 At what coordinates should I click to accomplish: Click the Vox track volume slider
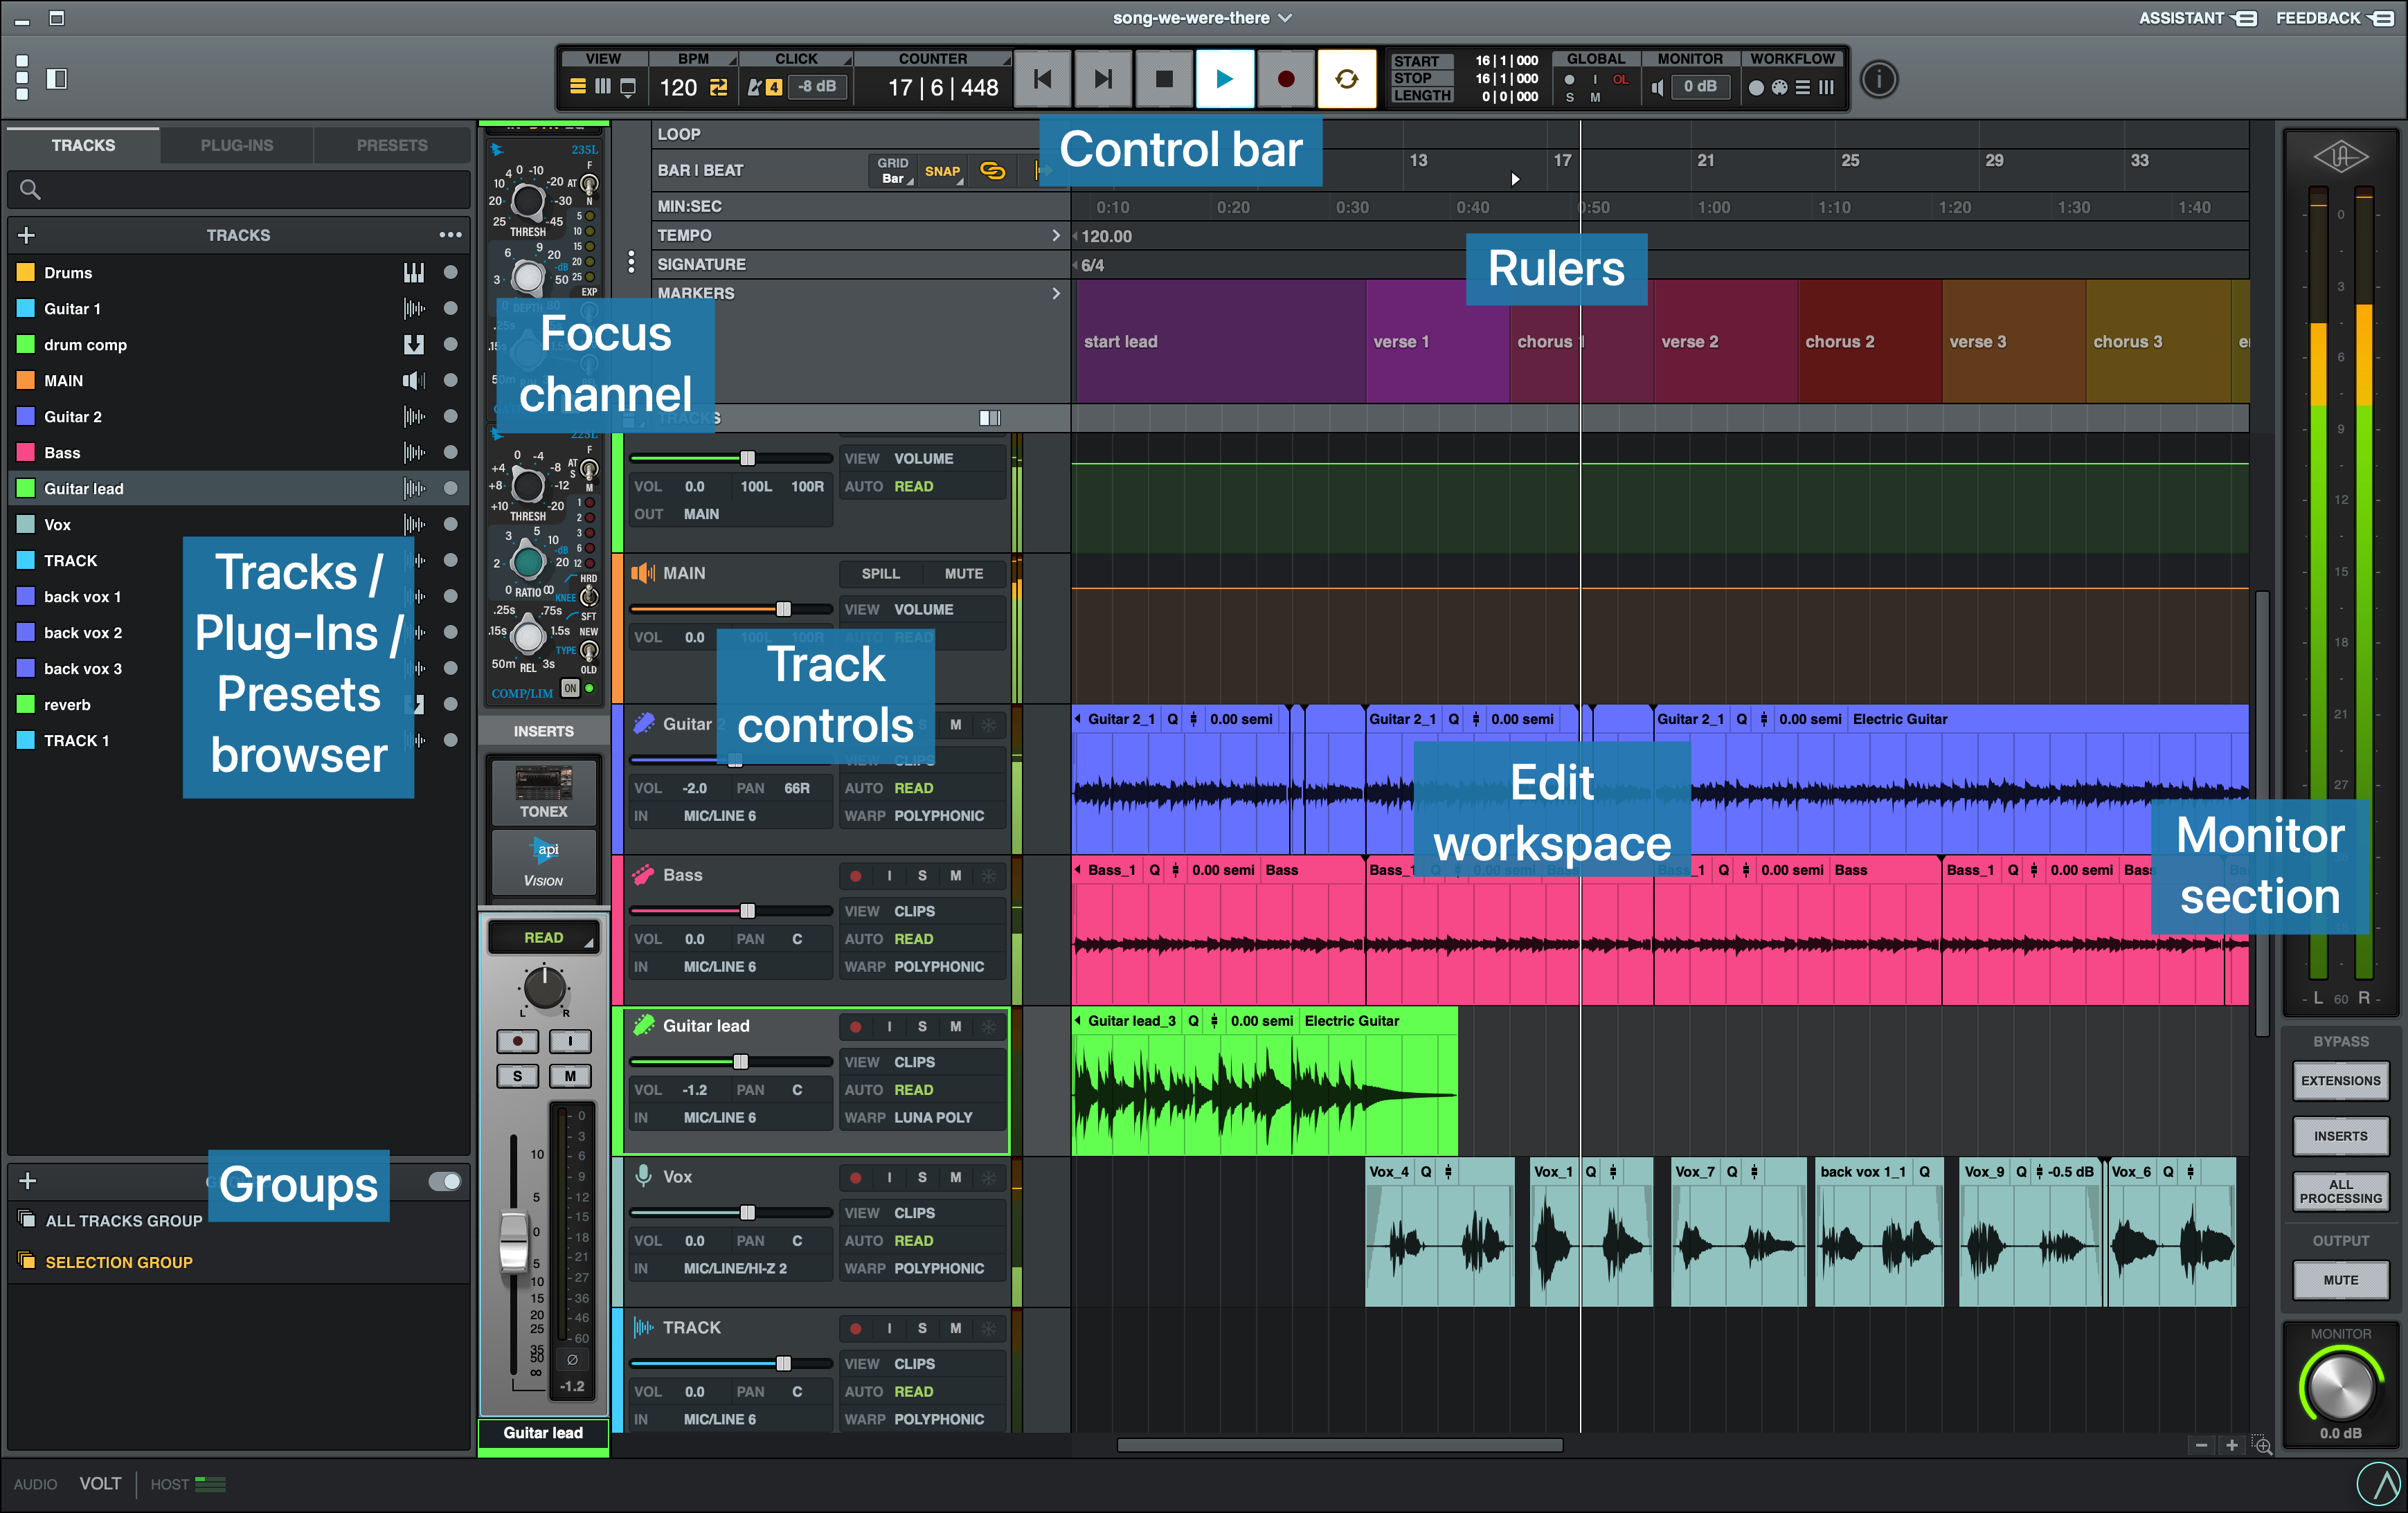click(x=747, y=1212)
